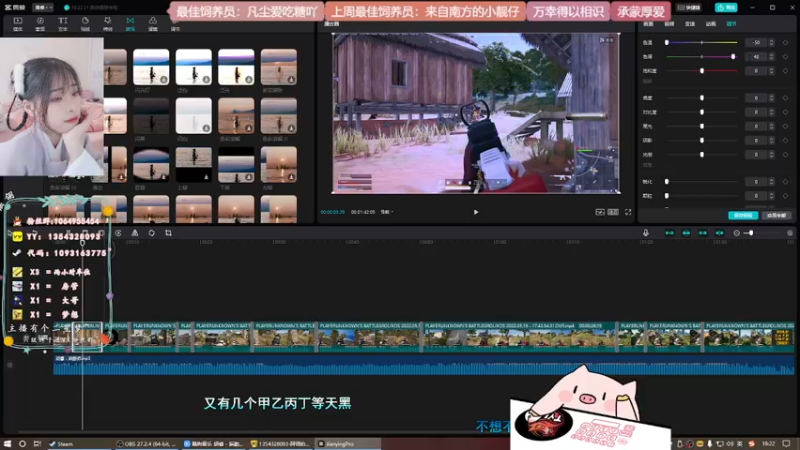Open the Effects (特效) tab
Image resolution: width=800 pixels, height=450 pixels.
[x=108, y=23]
